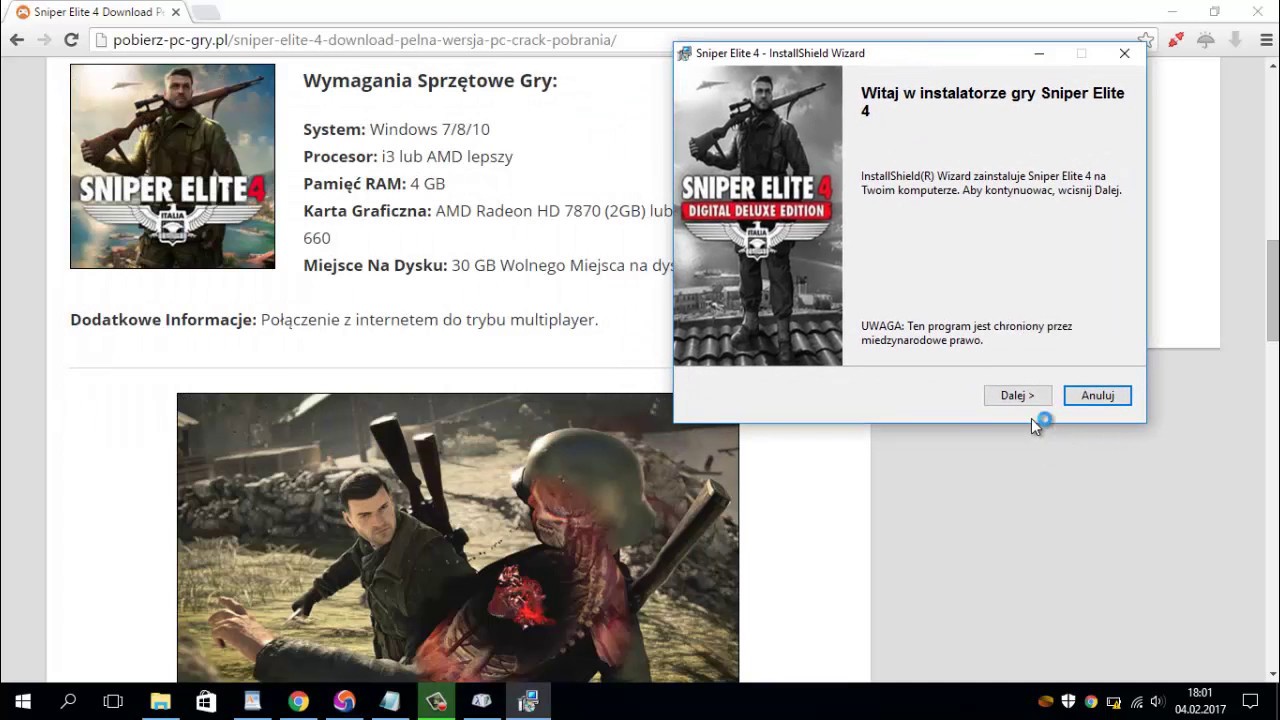Screen dimensions: 1280x720
Task: Click the Procesor: i3 lub AMD lepszy line
Action: tap(408, 156)
